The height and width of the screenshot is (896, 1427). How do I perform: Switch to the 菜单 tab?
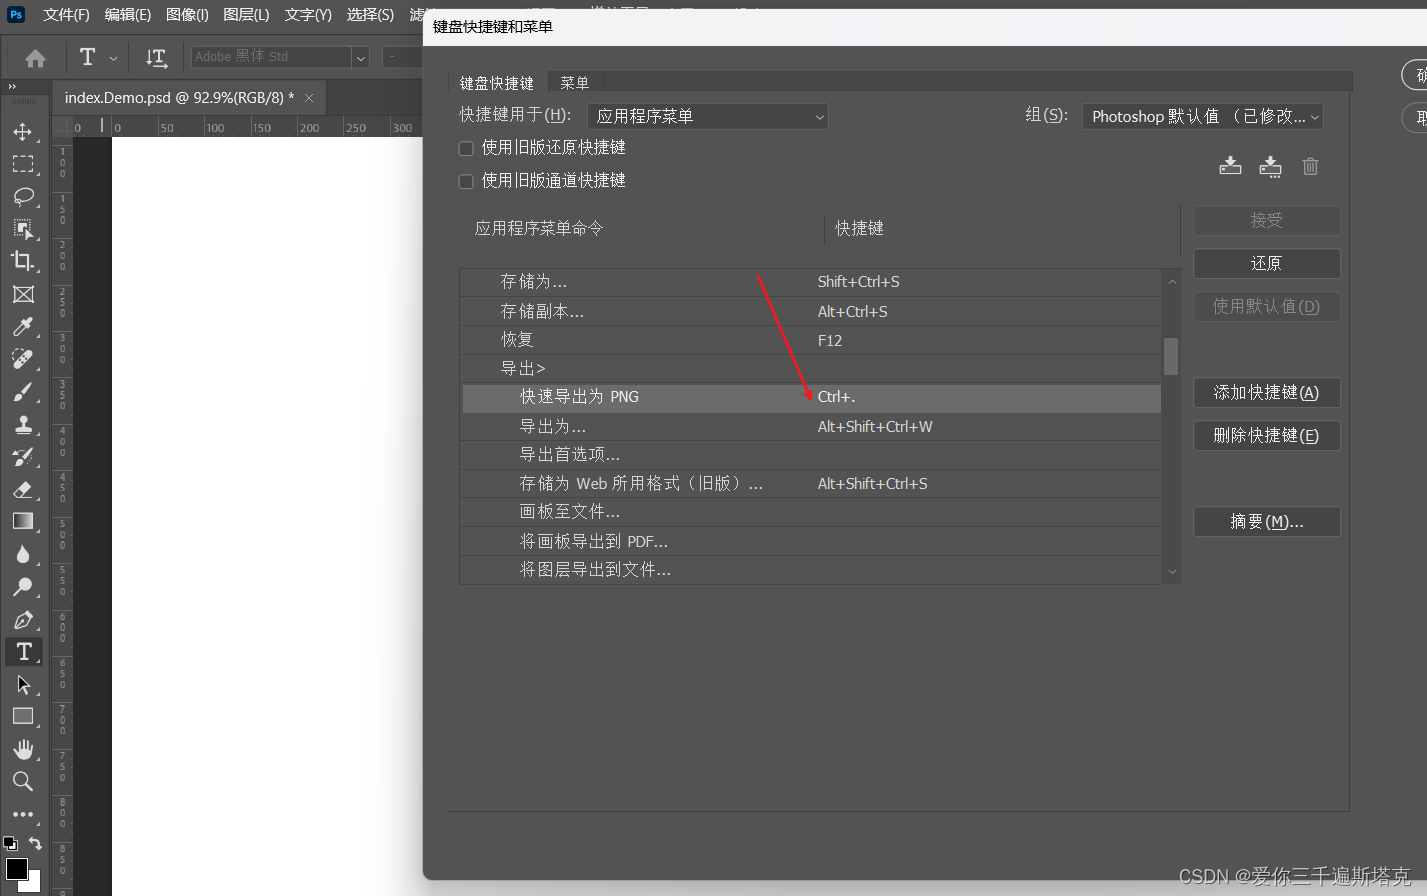tap(575, 83)
